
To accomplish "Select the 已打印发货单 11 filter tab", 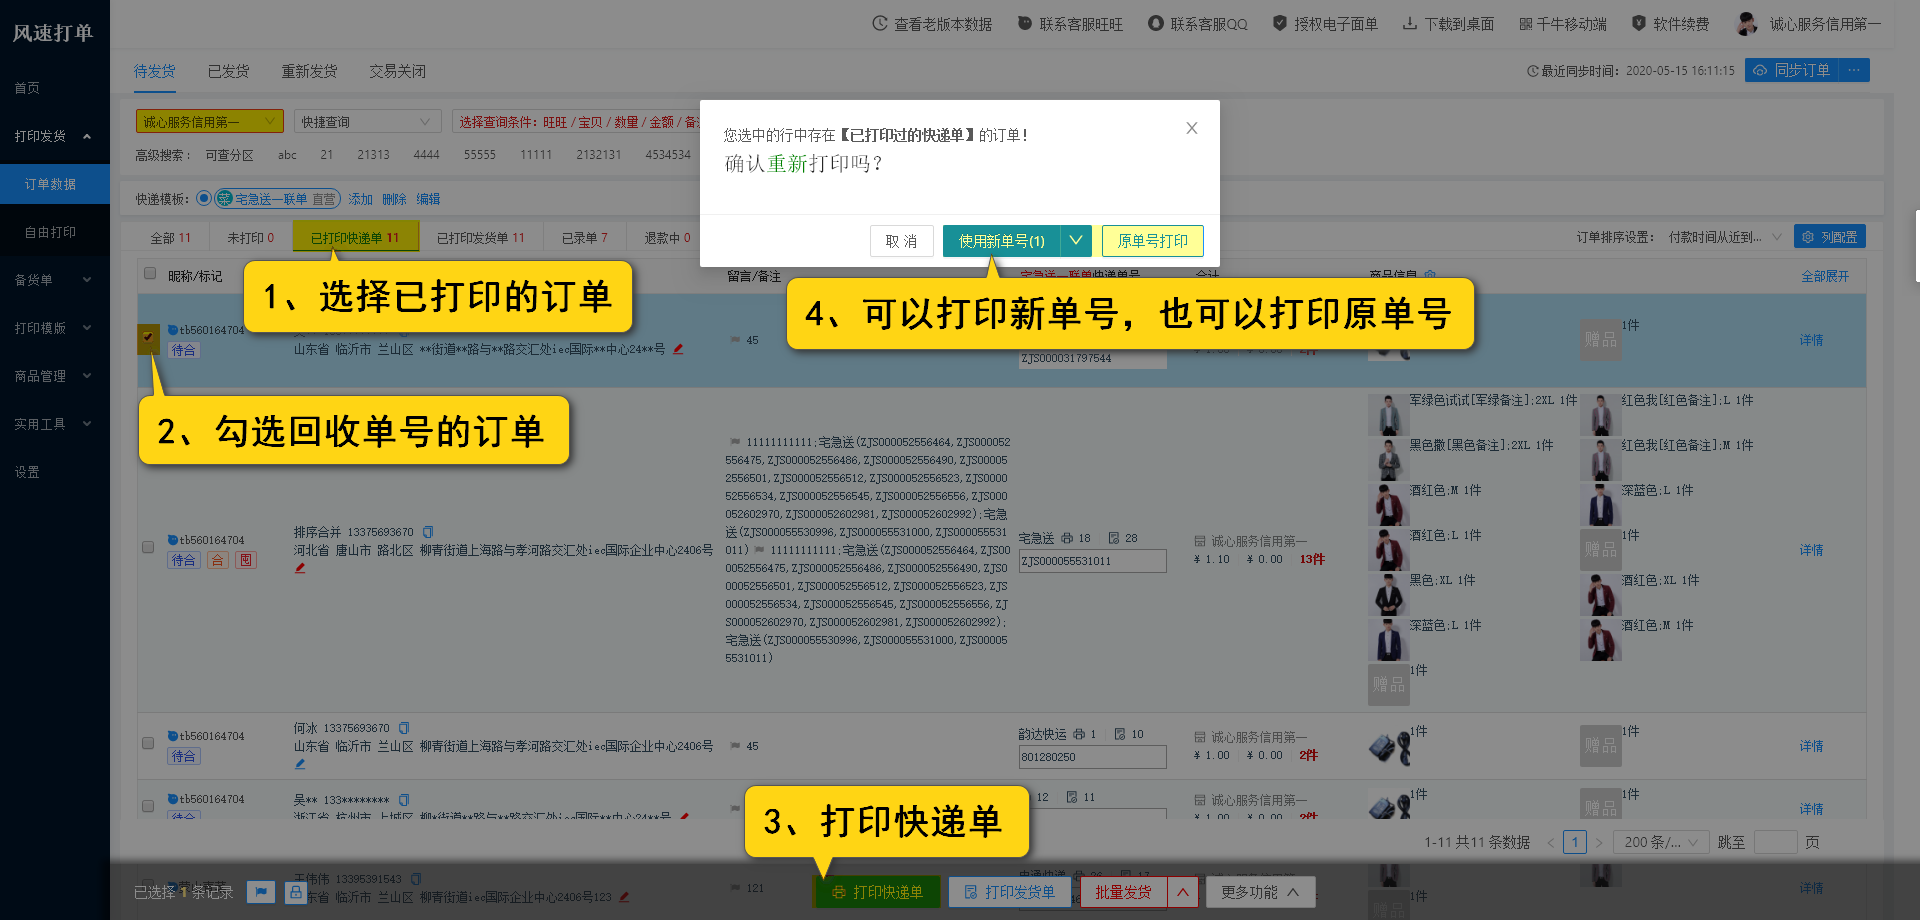I will (x=480, y=237).
